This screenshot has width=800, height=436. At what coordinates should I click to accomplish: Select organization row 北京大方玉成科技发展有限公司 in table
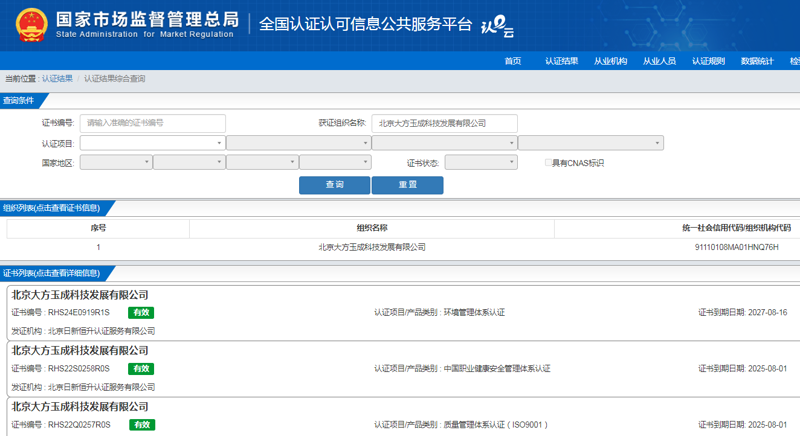click(x=371, y=247)
